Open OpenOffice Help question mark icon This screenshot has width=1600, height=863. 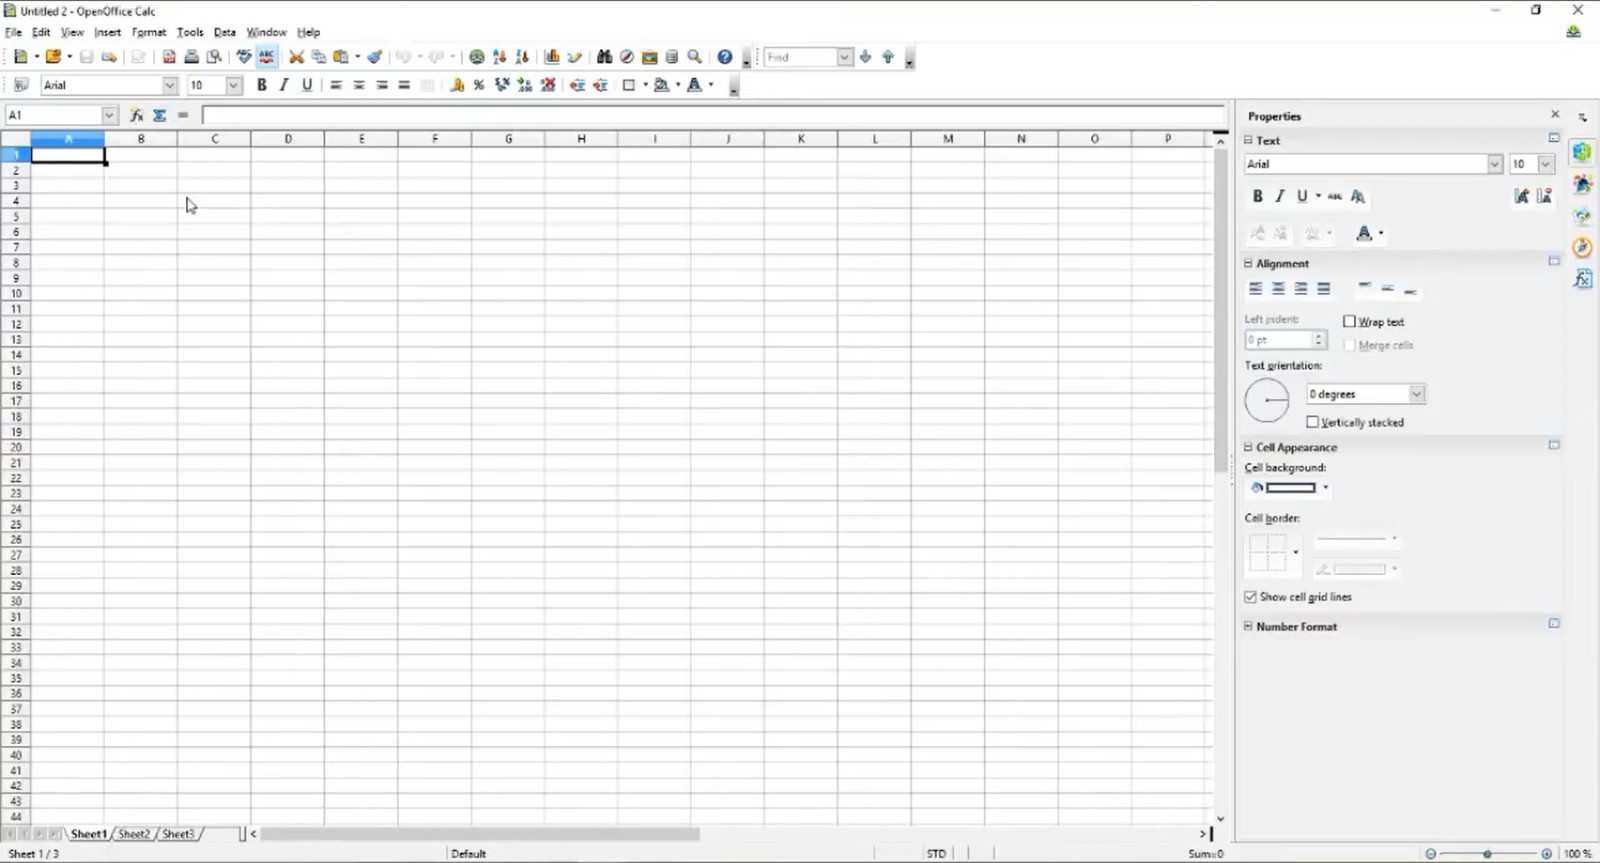point(725,57)
